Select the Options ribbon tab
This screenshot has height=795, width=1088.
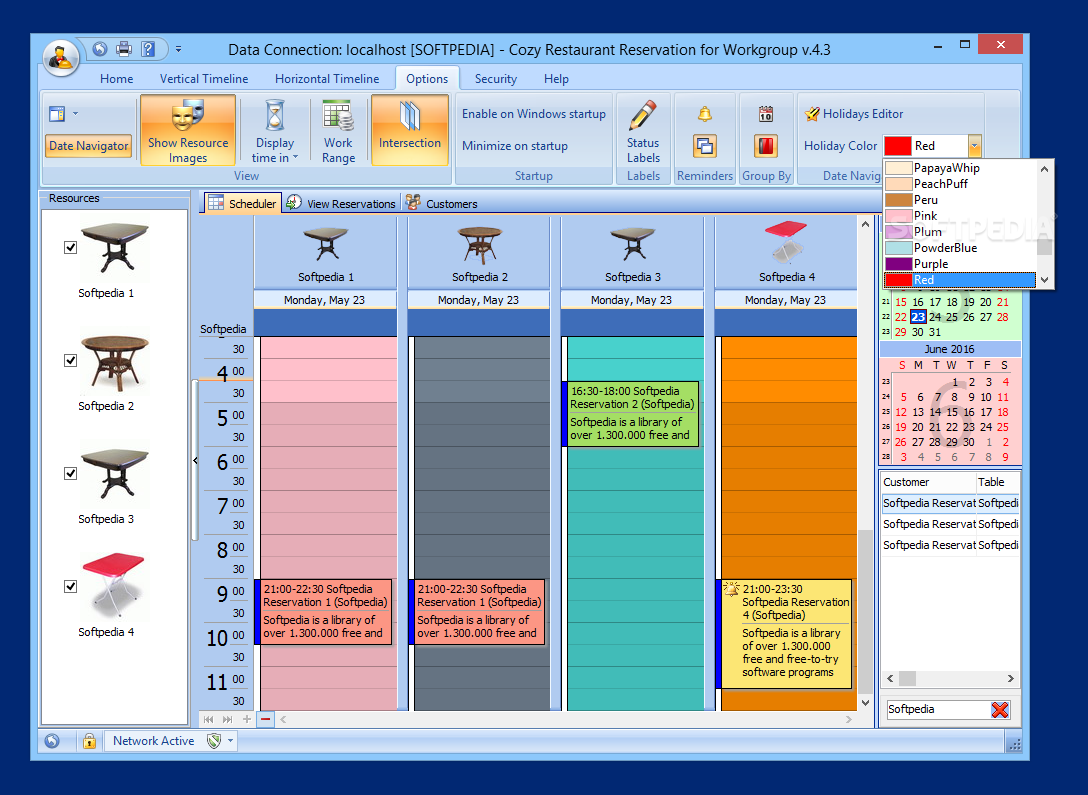point(427,79)
